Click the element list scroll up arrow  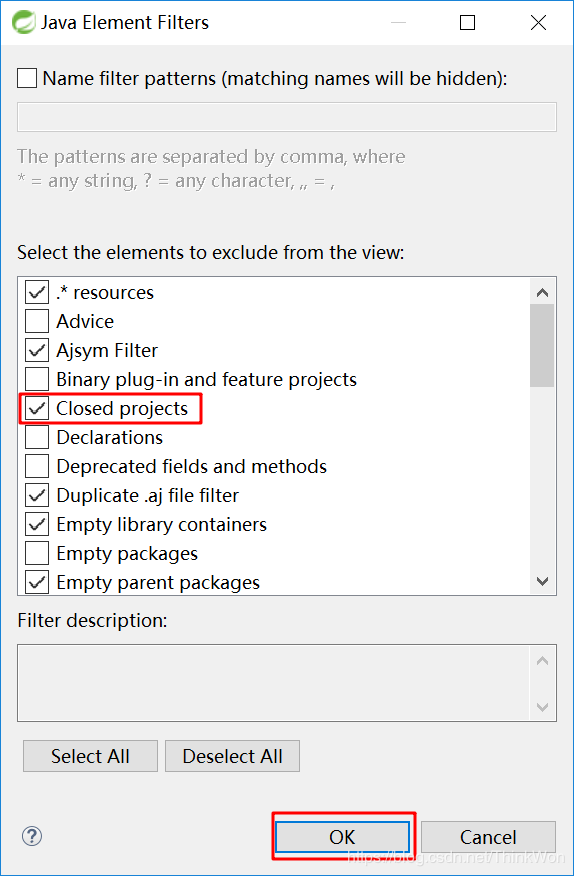tap(542, 292)
